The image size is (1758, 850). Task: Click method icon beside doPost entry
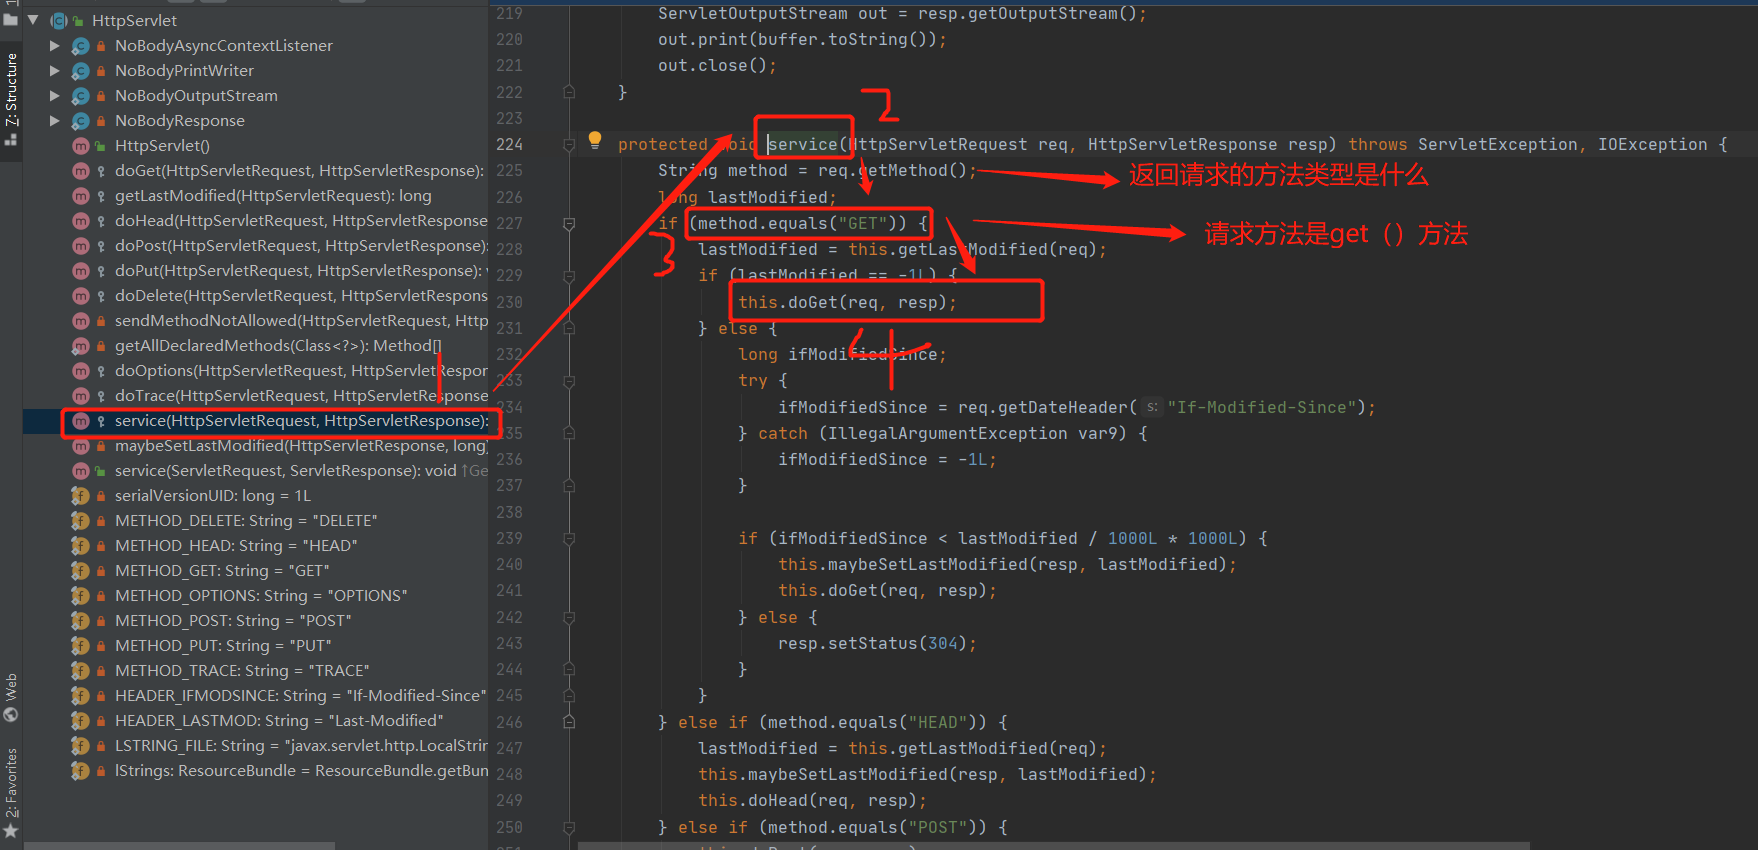[81, 246]
